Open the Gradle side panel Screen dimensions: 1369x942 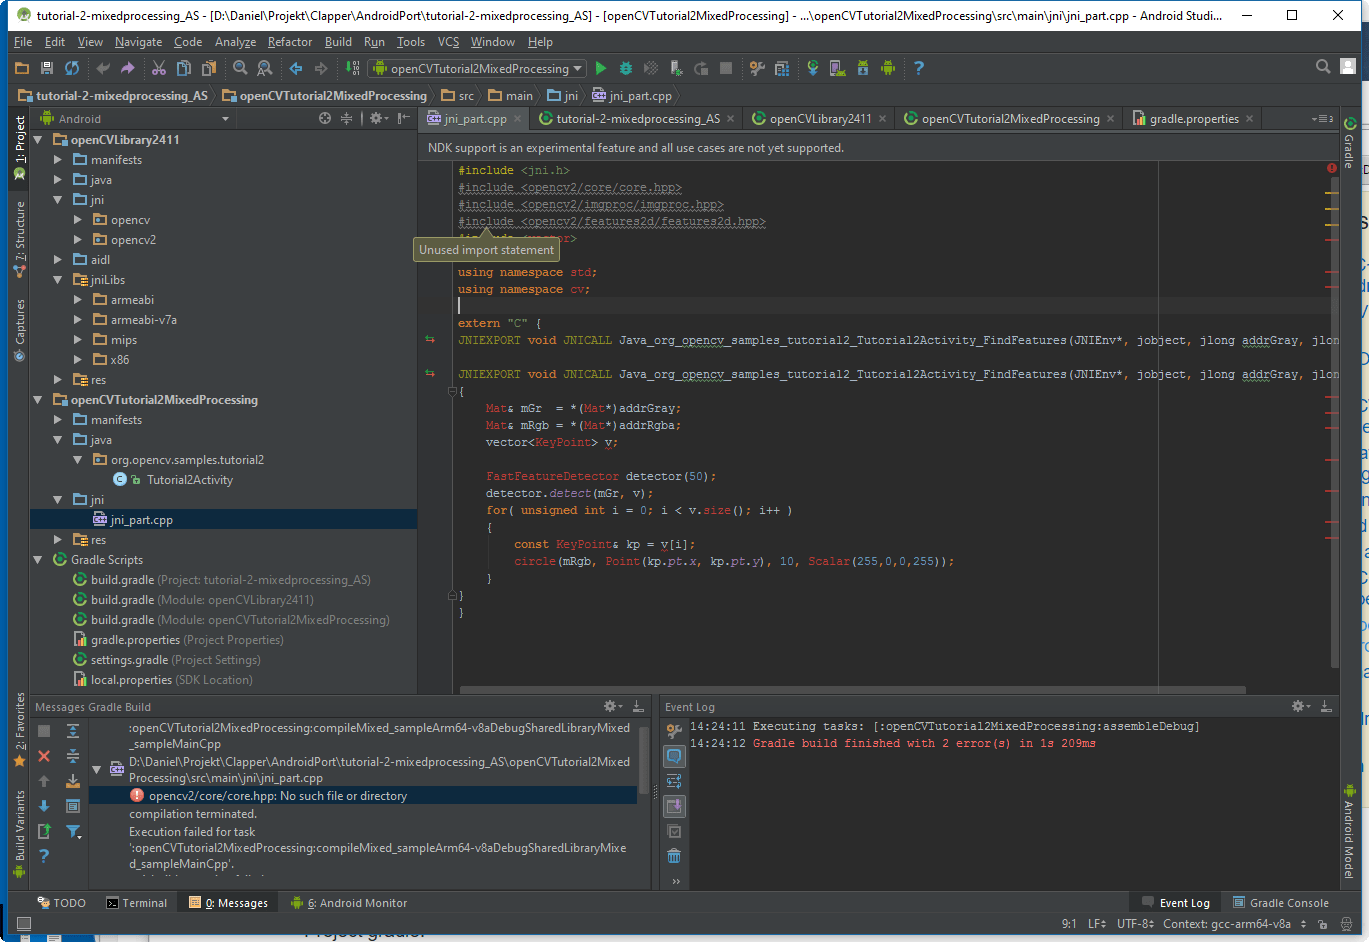point(1349,142)
